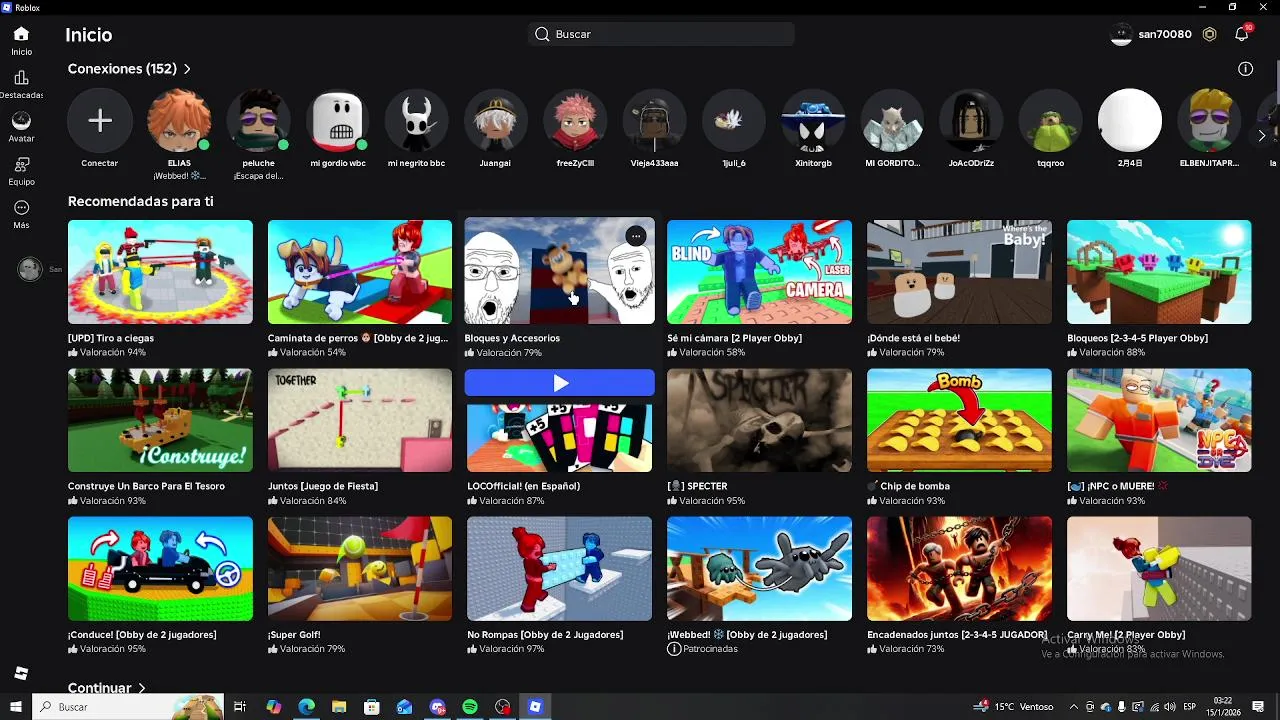Expand the Continuar section arrow
The height and width of the screenshot is (720, 1280).
click(x=142, y=688)
